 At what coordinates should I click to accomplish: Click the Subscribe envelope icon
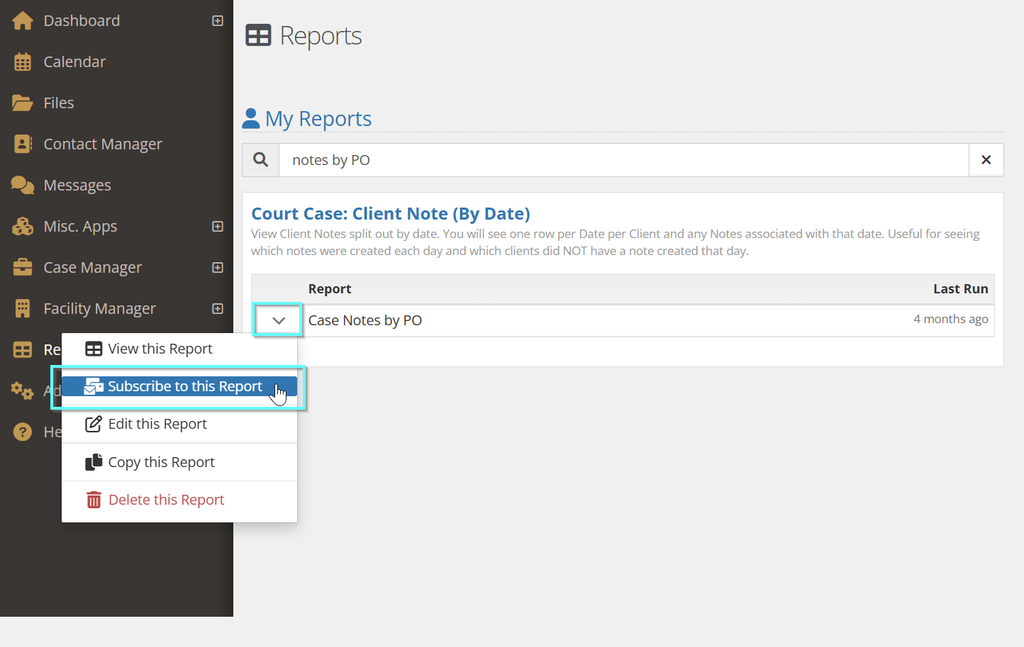[93, 387]
